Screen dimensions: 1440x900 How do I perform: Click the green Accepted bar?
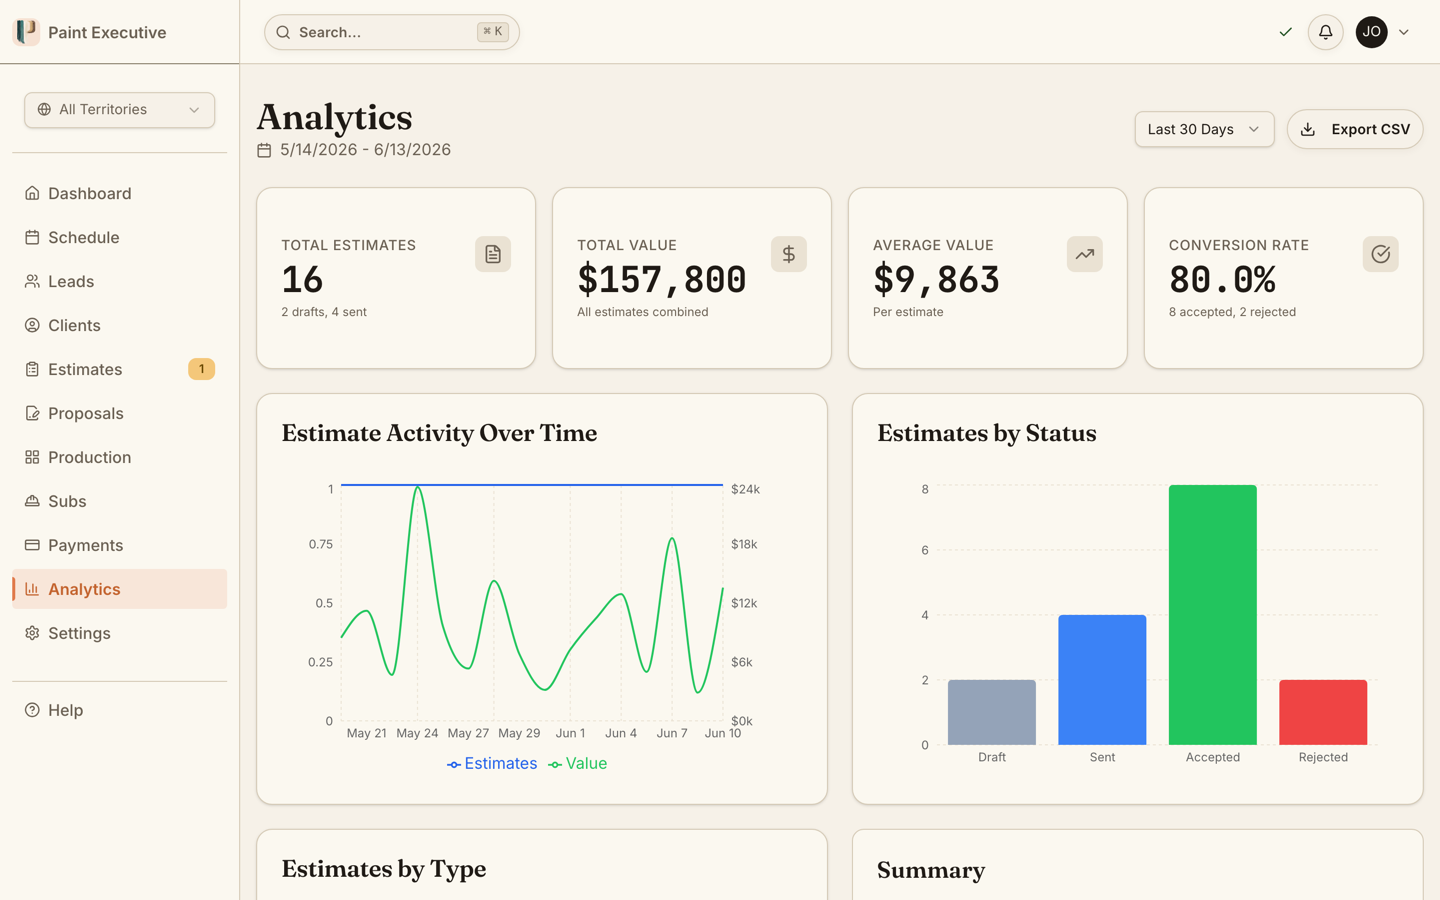[x=1213, y=615]
